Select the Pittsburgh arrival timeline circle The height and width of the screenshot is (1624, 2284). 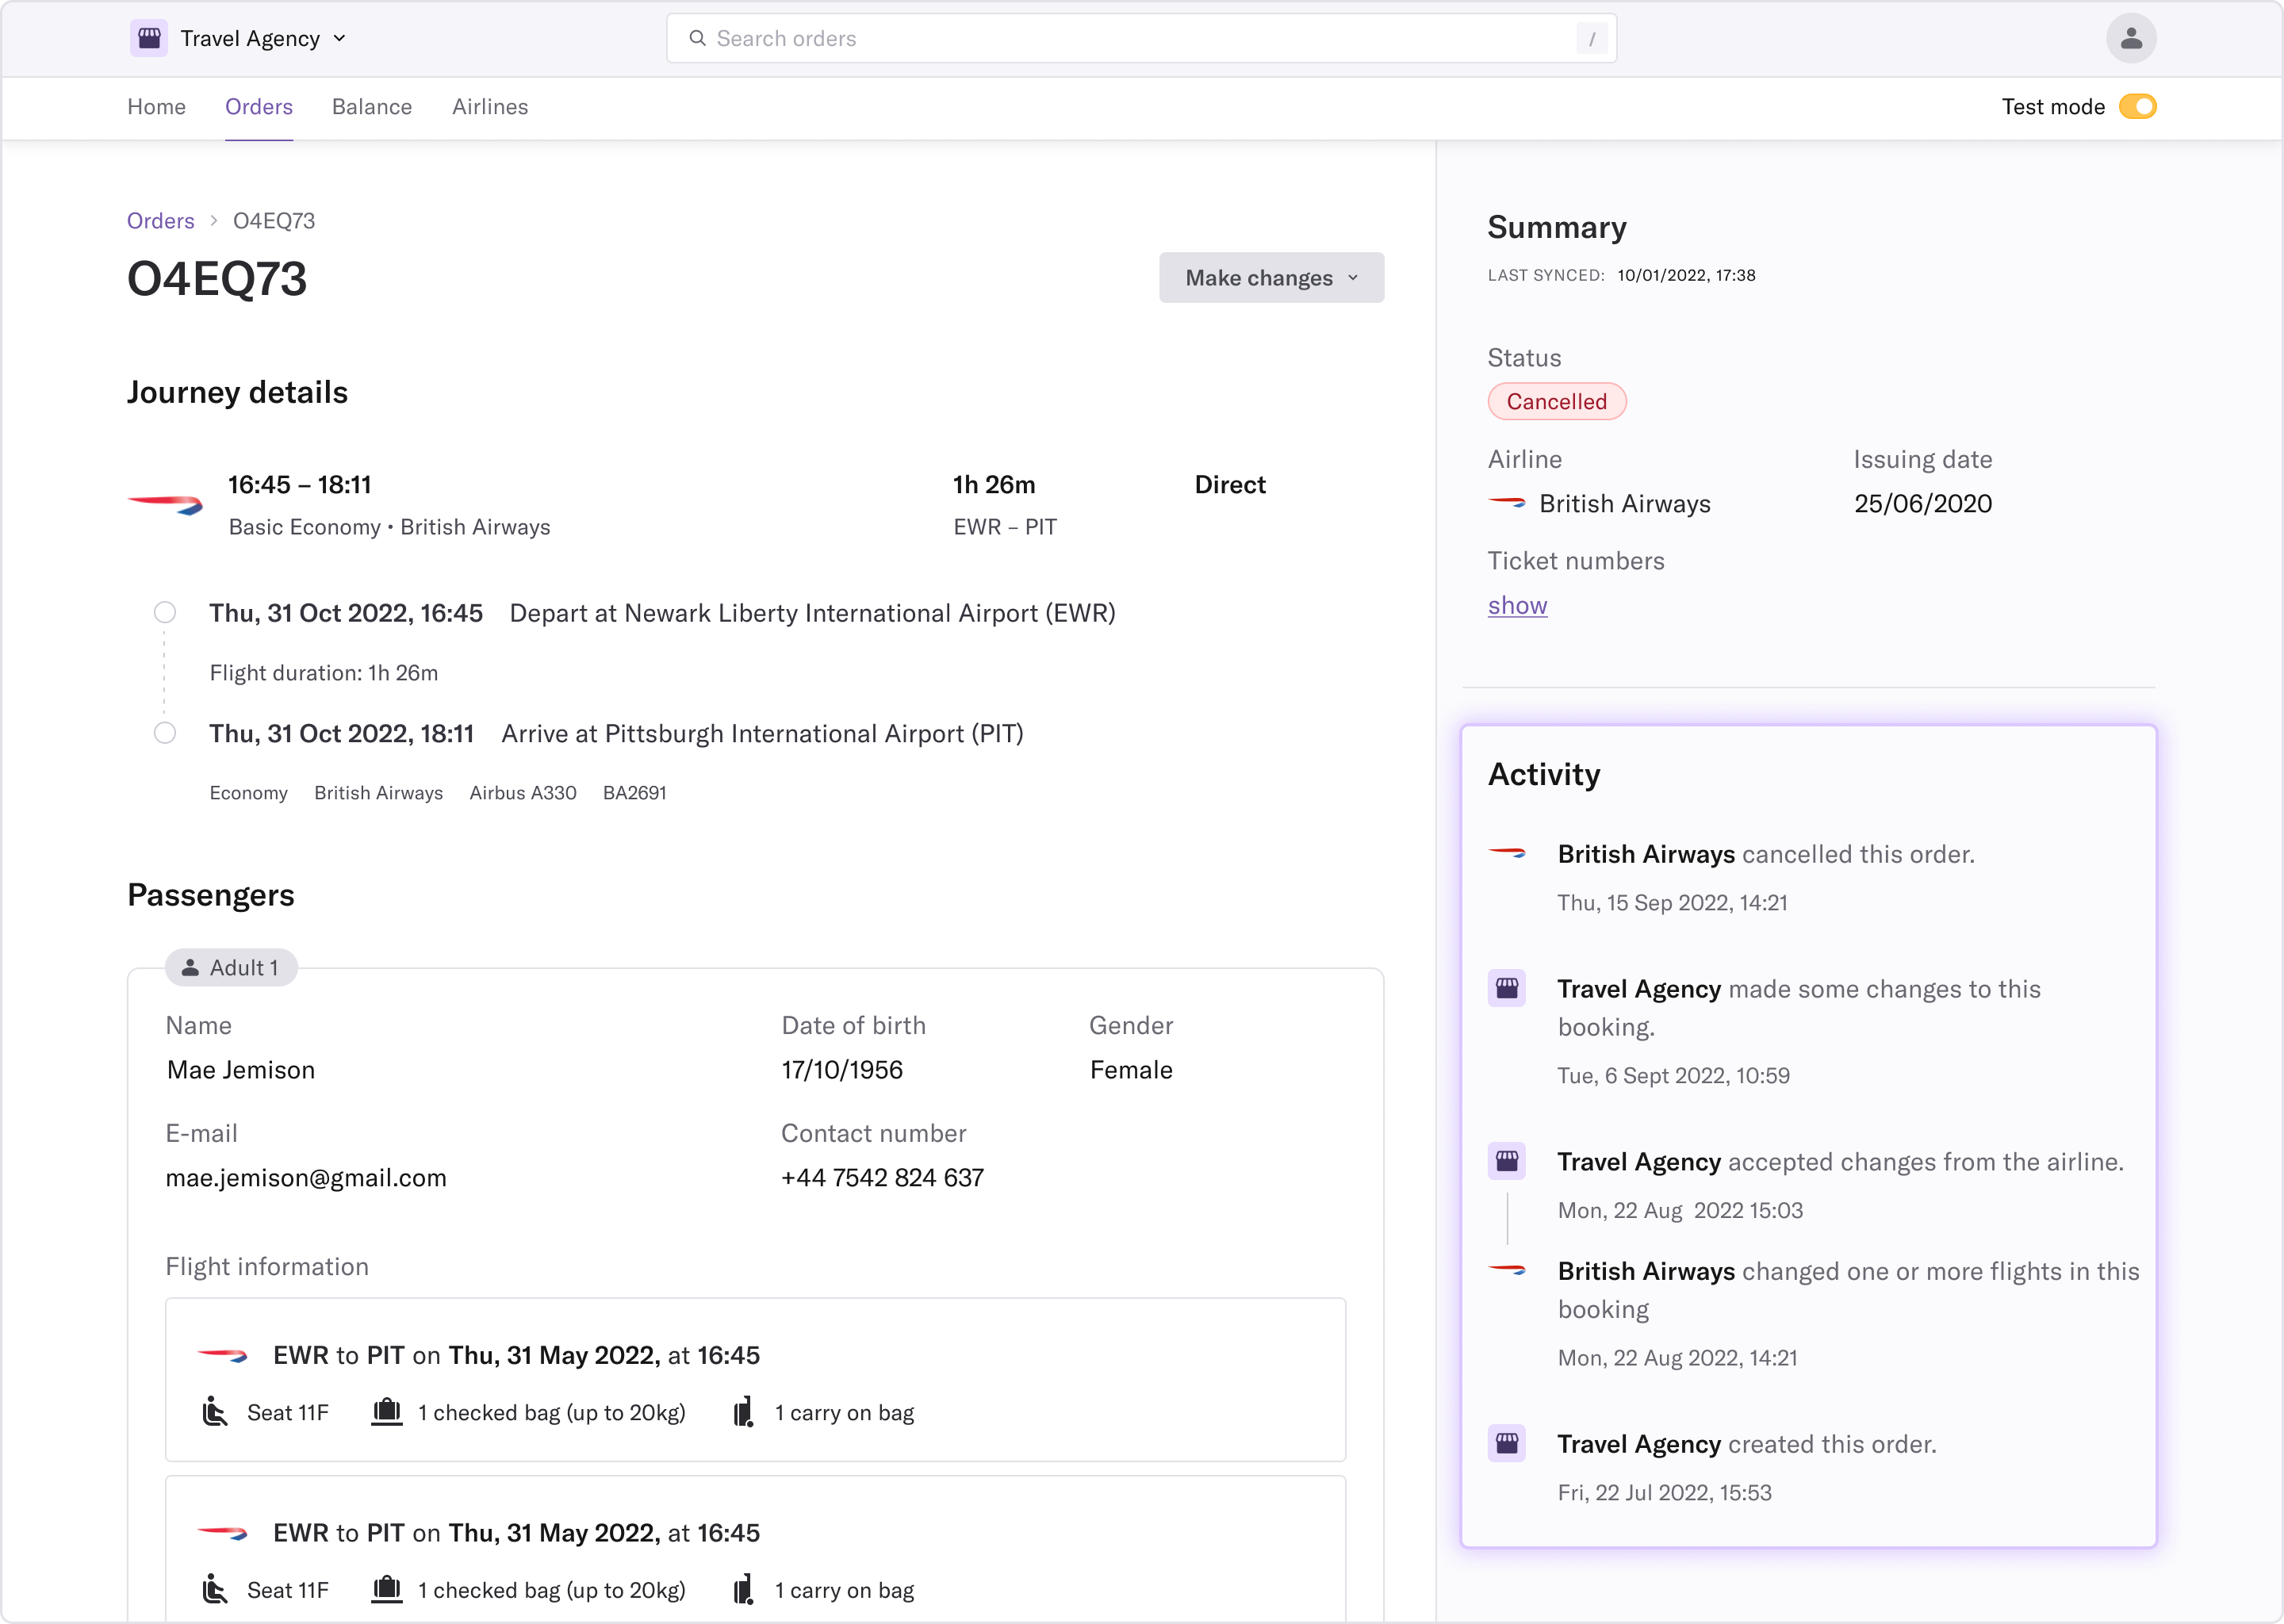coord(165,733)
